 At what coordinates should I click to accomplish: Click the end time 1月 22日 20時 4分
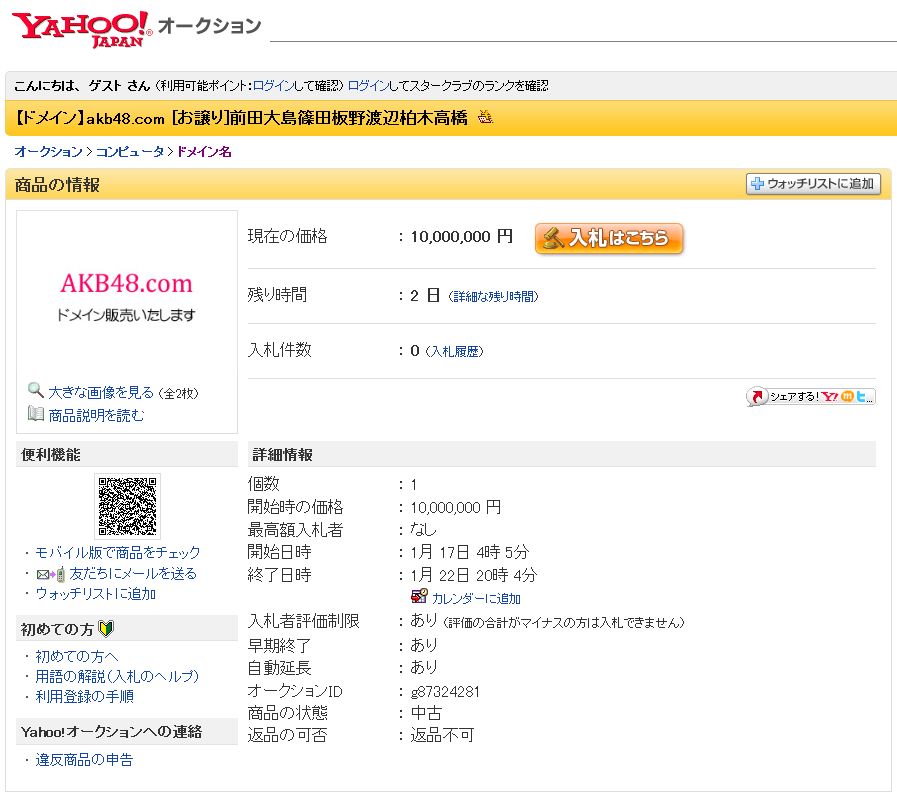[x=474, y=575]
